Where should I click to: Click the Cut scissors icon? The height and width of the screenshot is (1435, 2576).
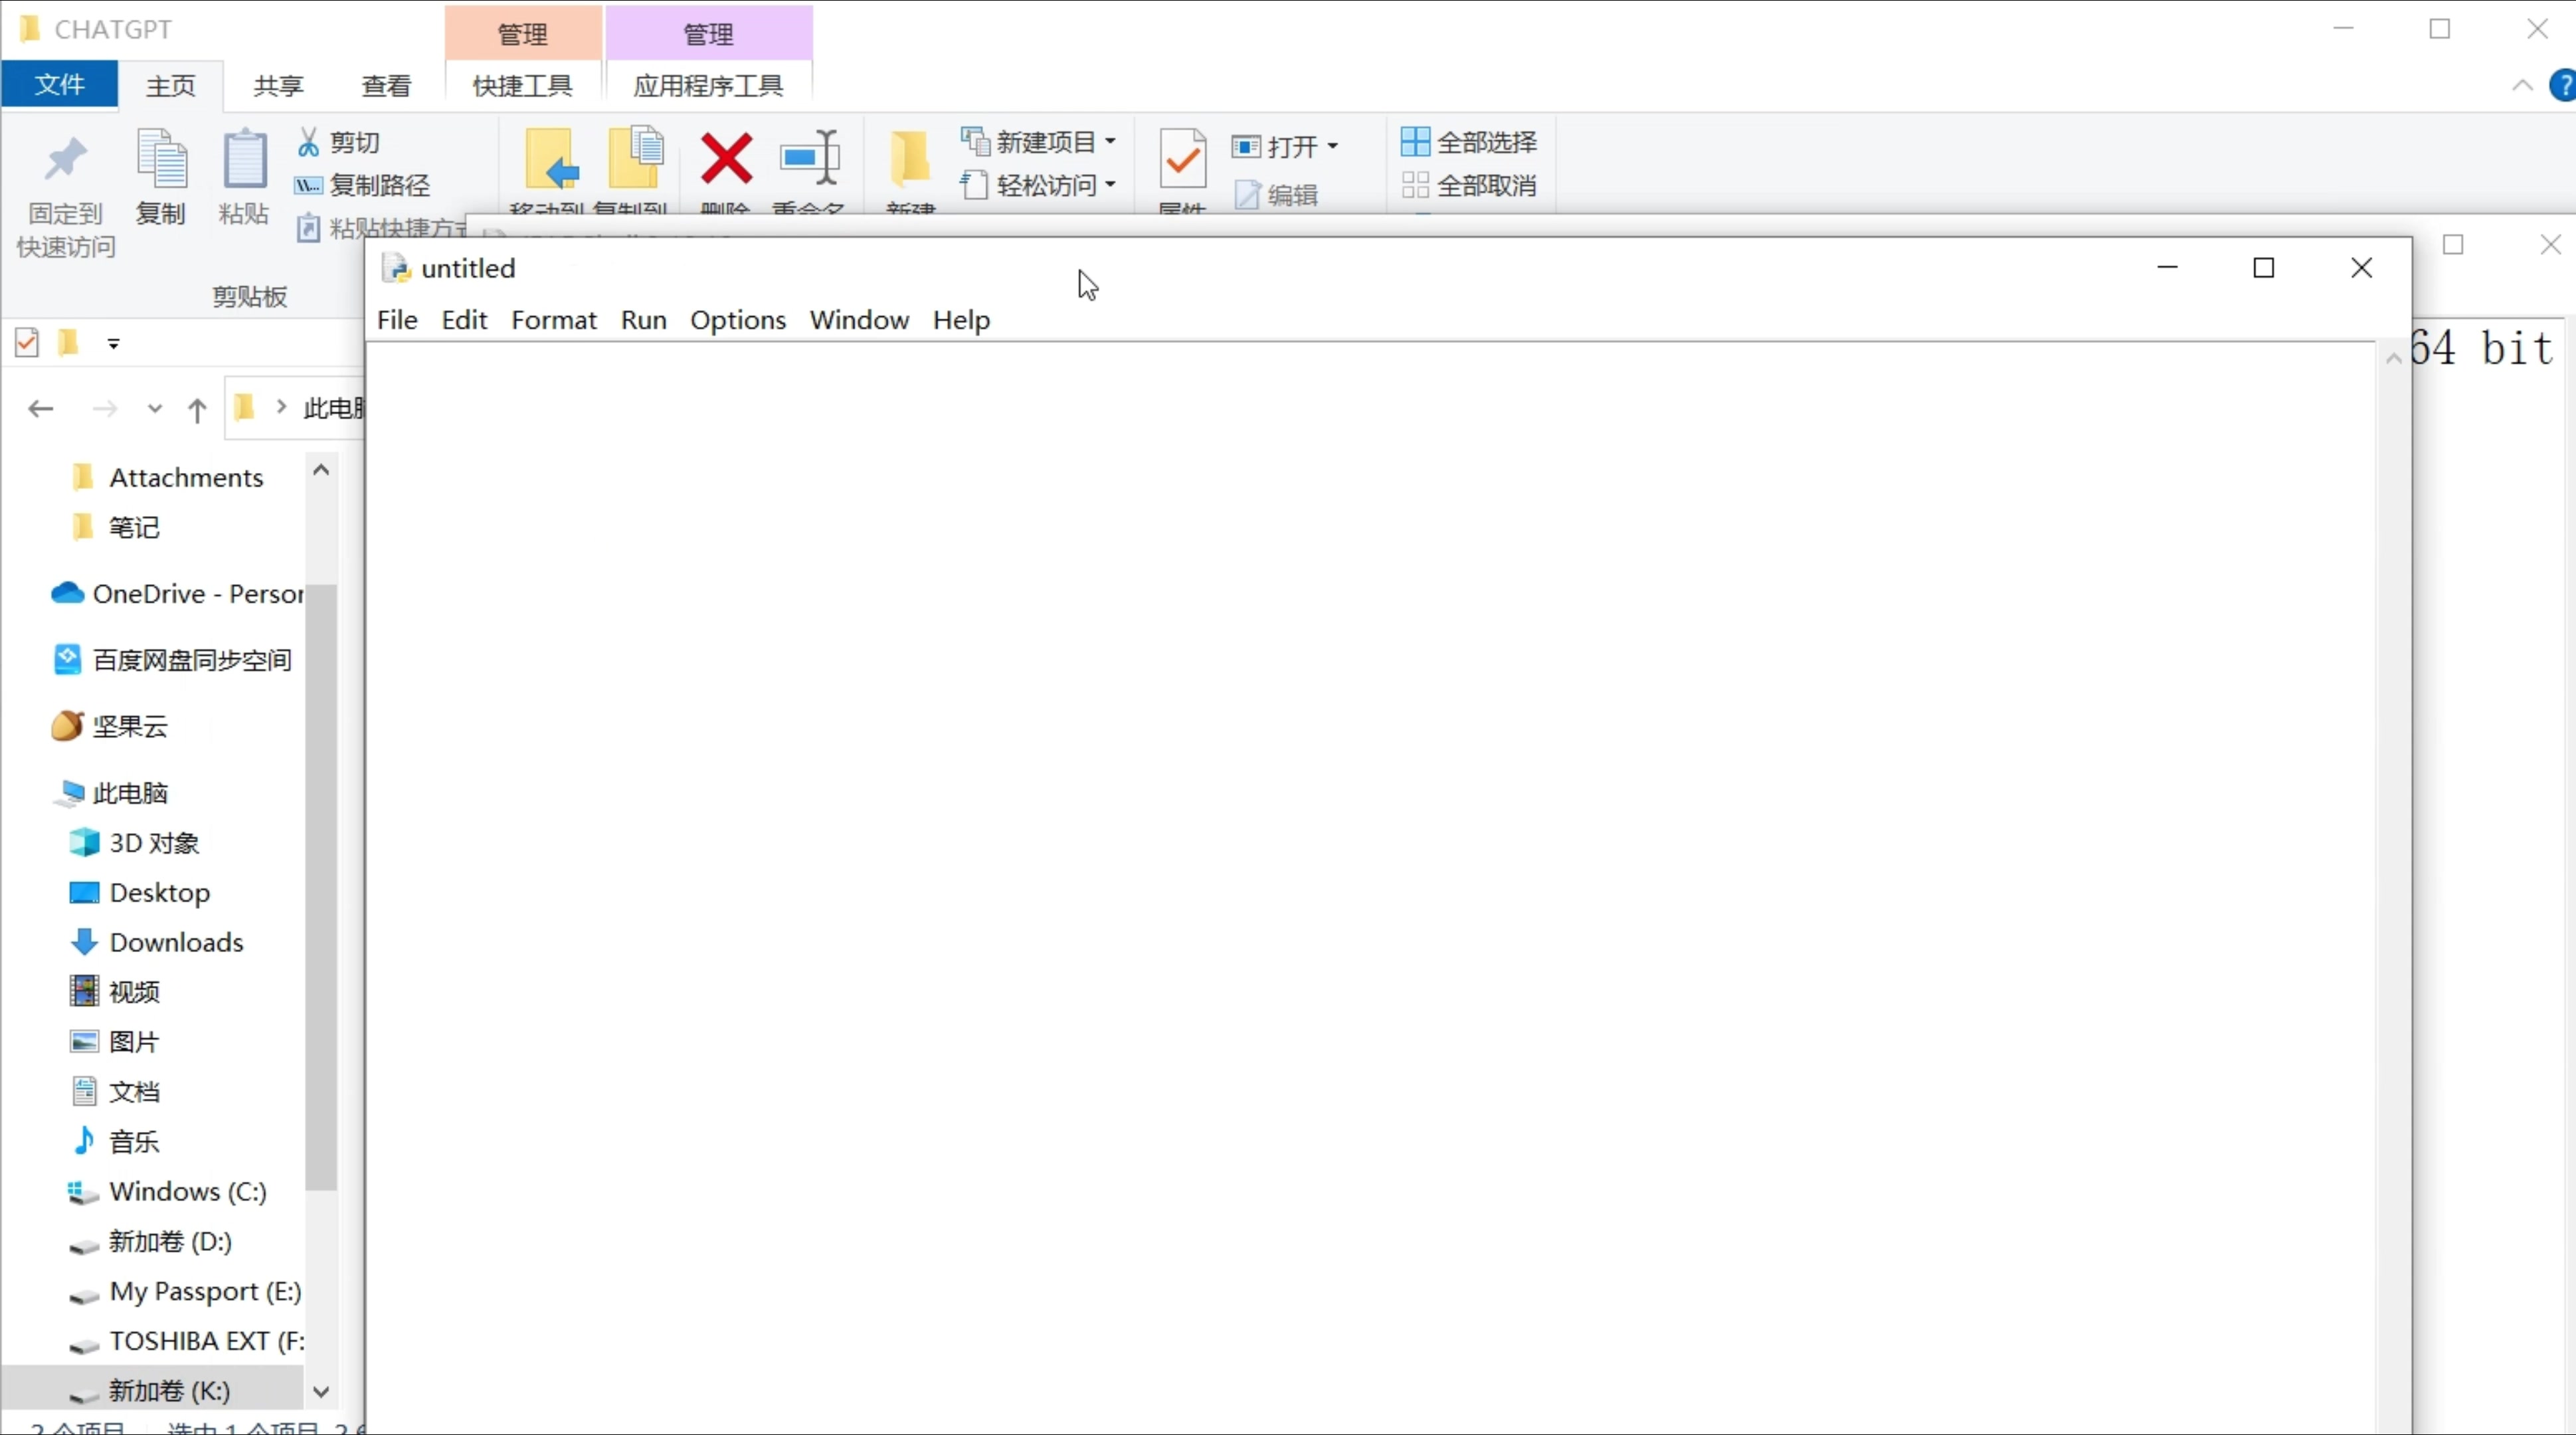[308, 142]
